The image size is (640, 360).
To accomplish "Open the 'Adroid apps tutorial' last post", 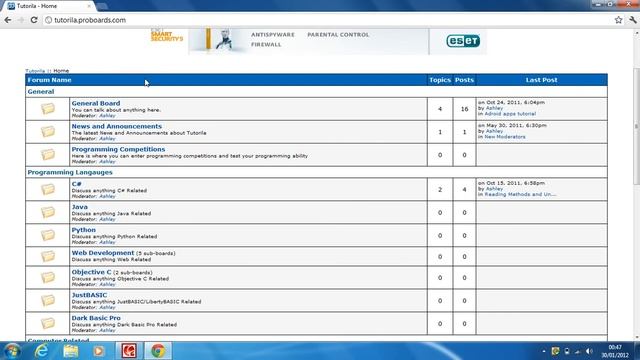I will pyautogui.click(x=510, y=114).
